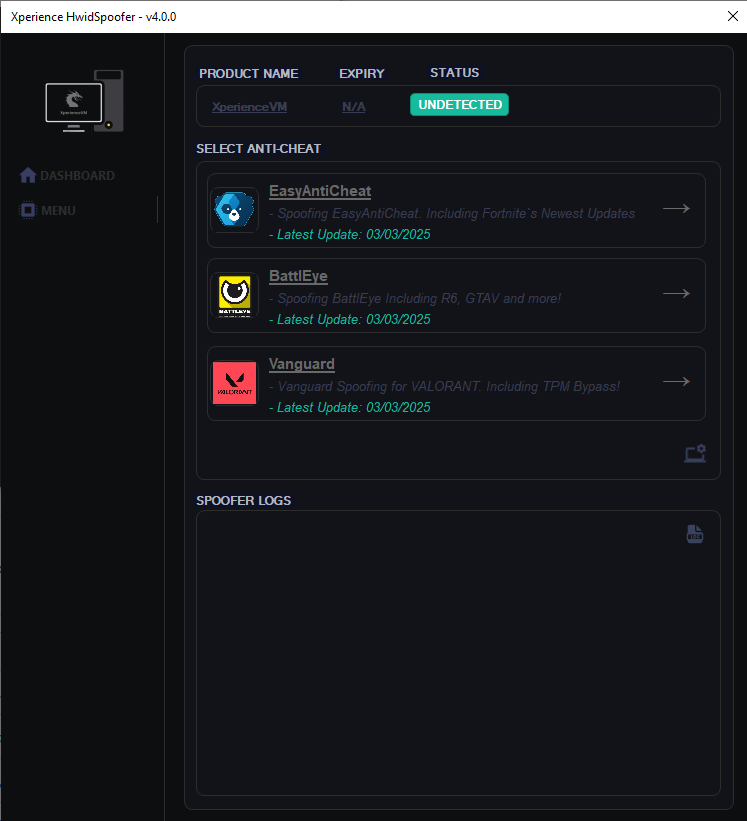
Task: Click the XperienceVM product name link
Action: point(249,107)
